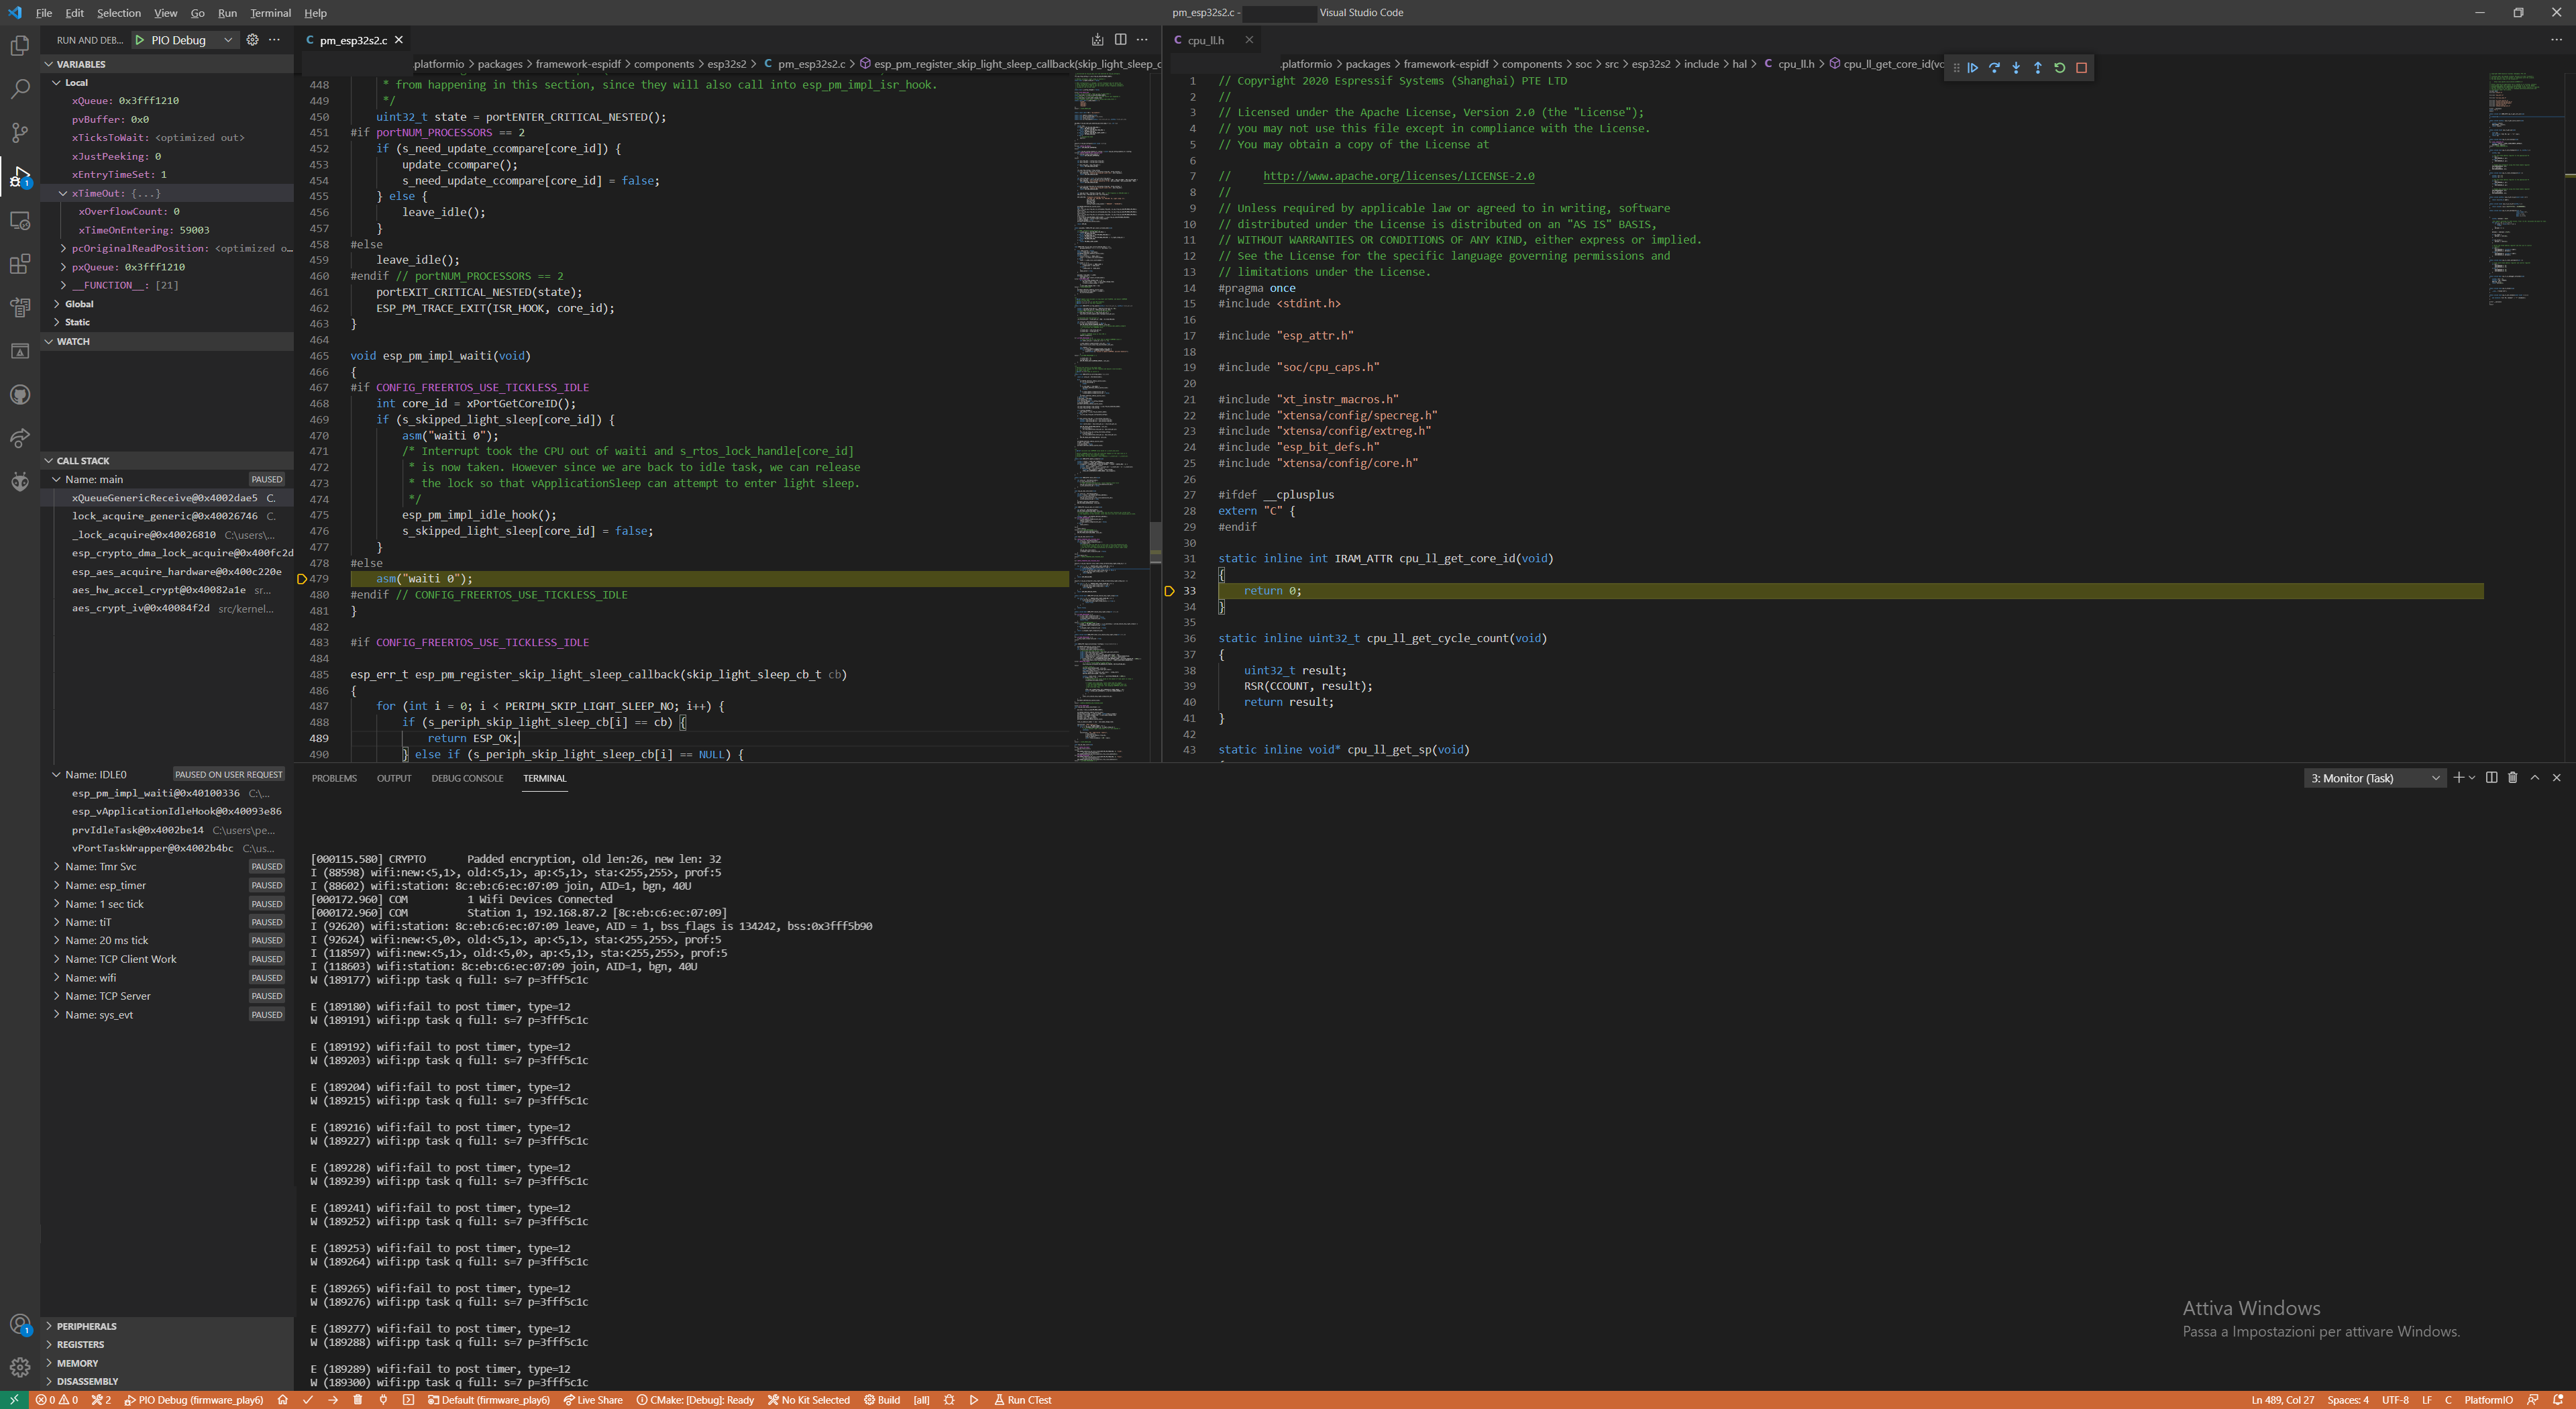2576x1409 pixels.
Task: Open launch.json via debug gear icon
Action: click(x=253, y=40)
